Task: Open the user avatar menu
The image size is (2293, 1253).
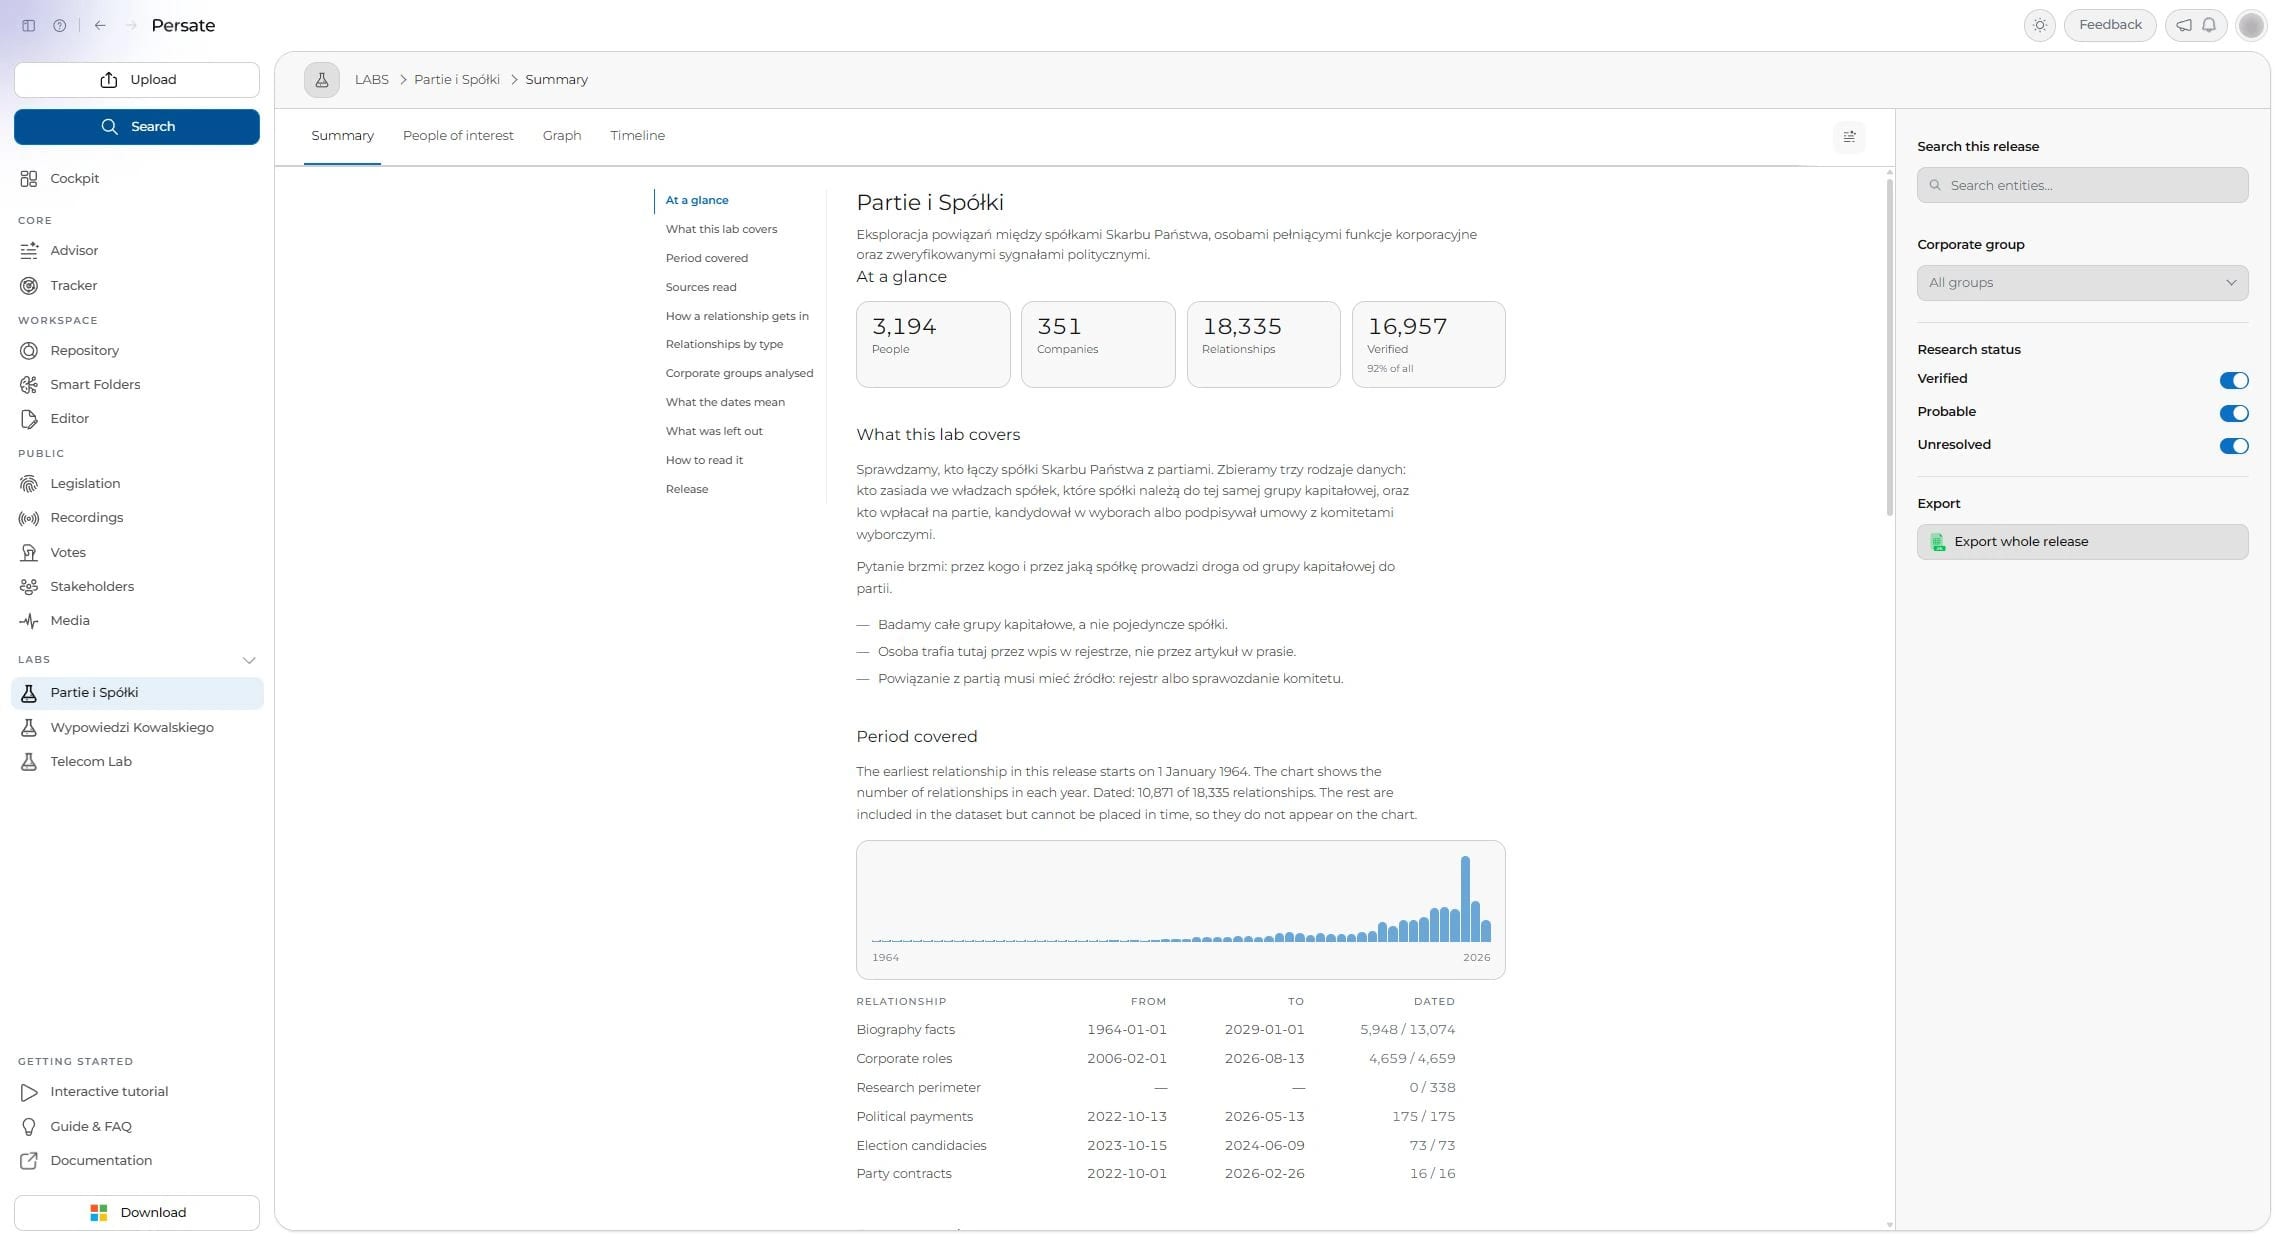Action: pyautogui.click(x=2251, y=26)
